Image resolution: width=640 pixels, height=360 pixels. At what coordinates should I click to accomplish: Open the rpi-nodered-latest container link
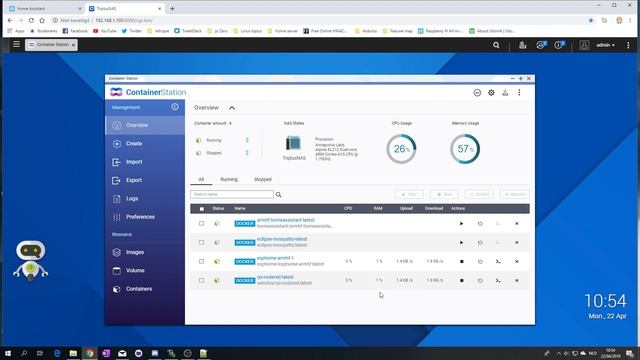pyautogui.click(x=275, y=277)
